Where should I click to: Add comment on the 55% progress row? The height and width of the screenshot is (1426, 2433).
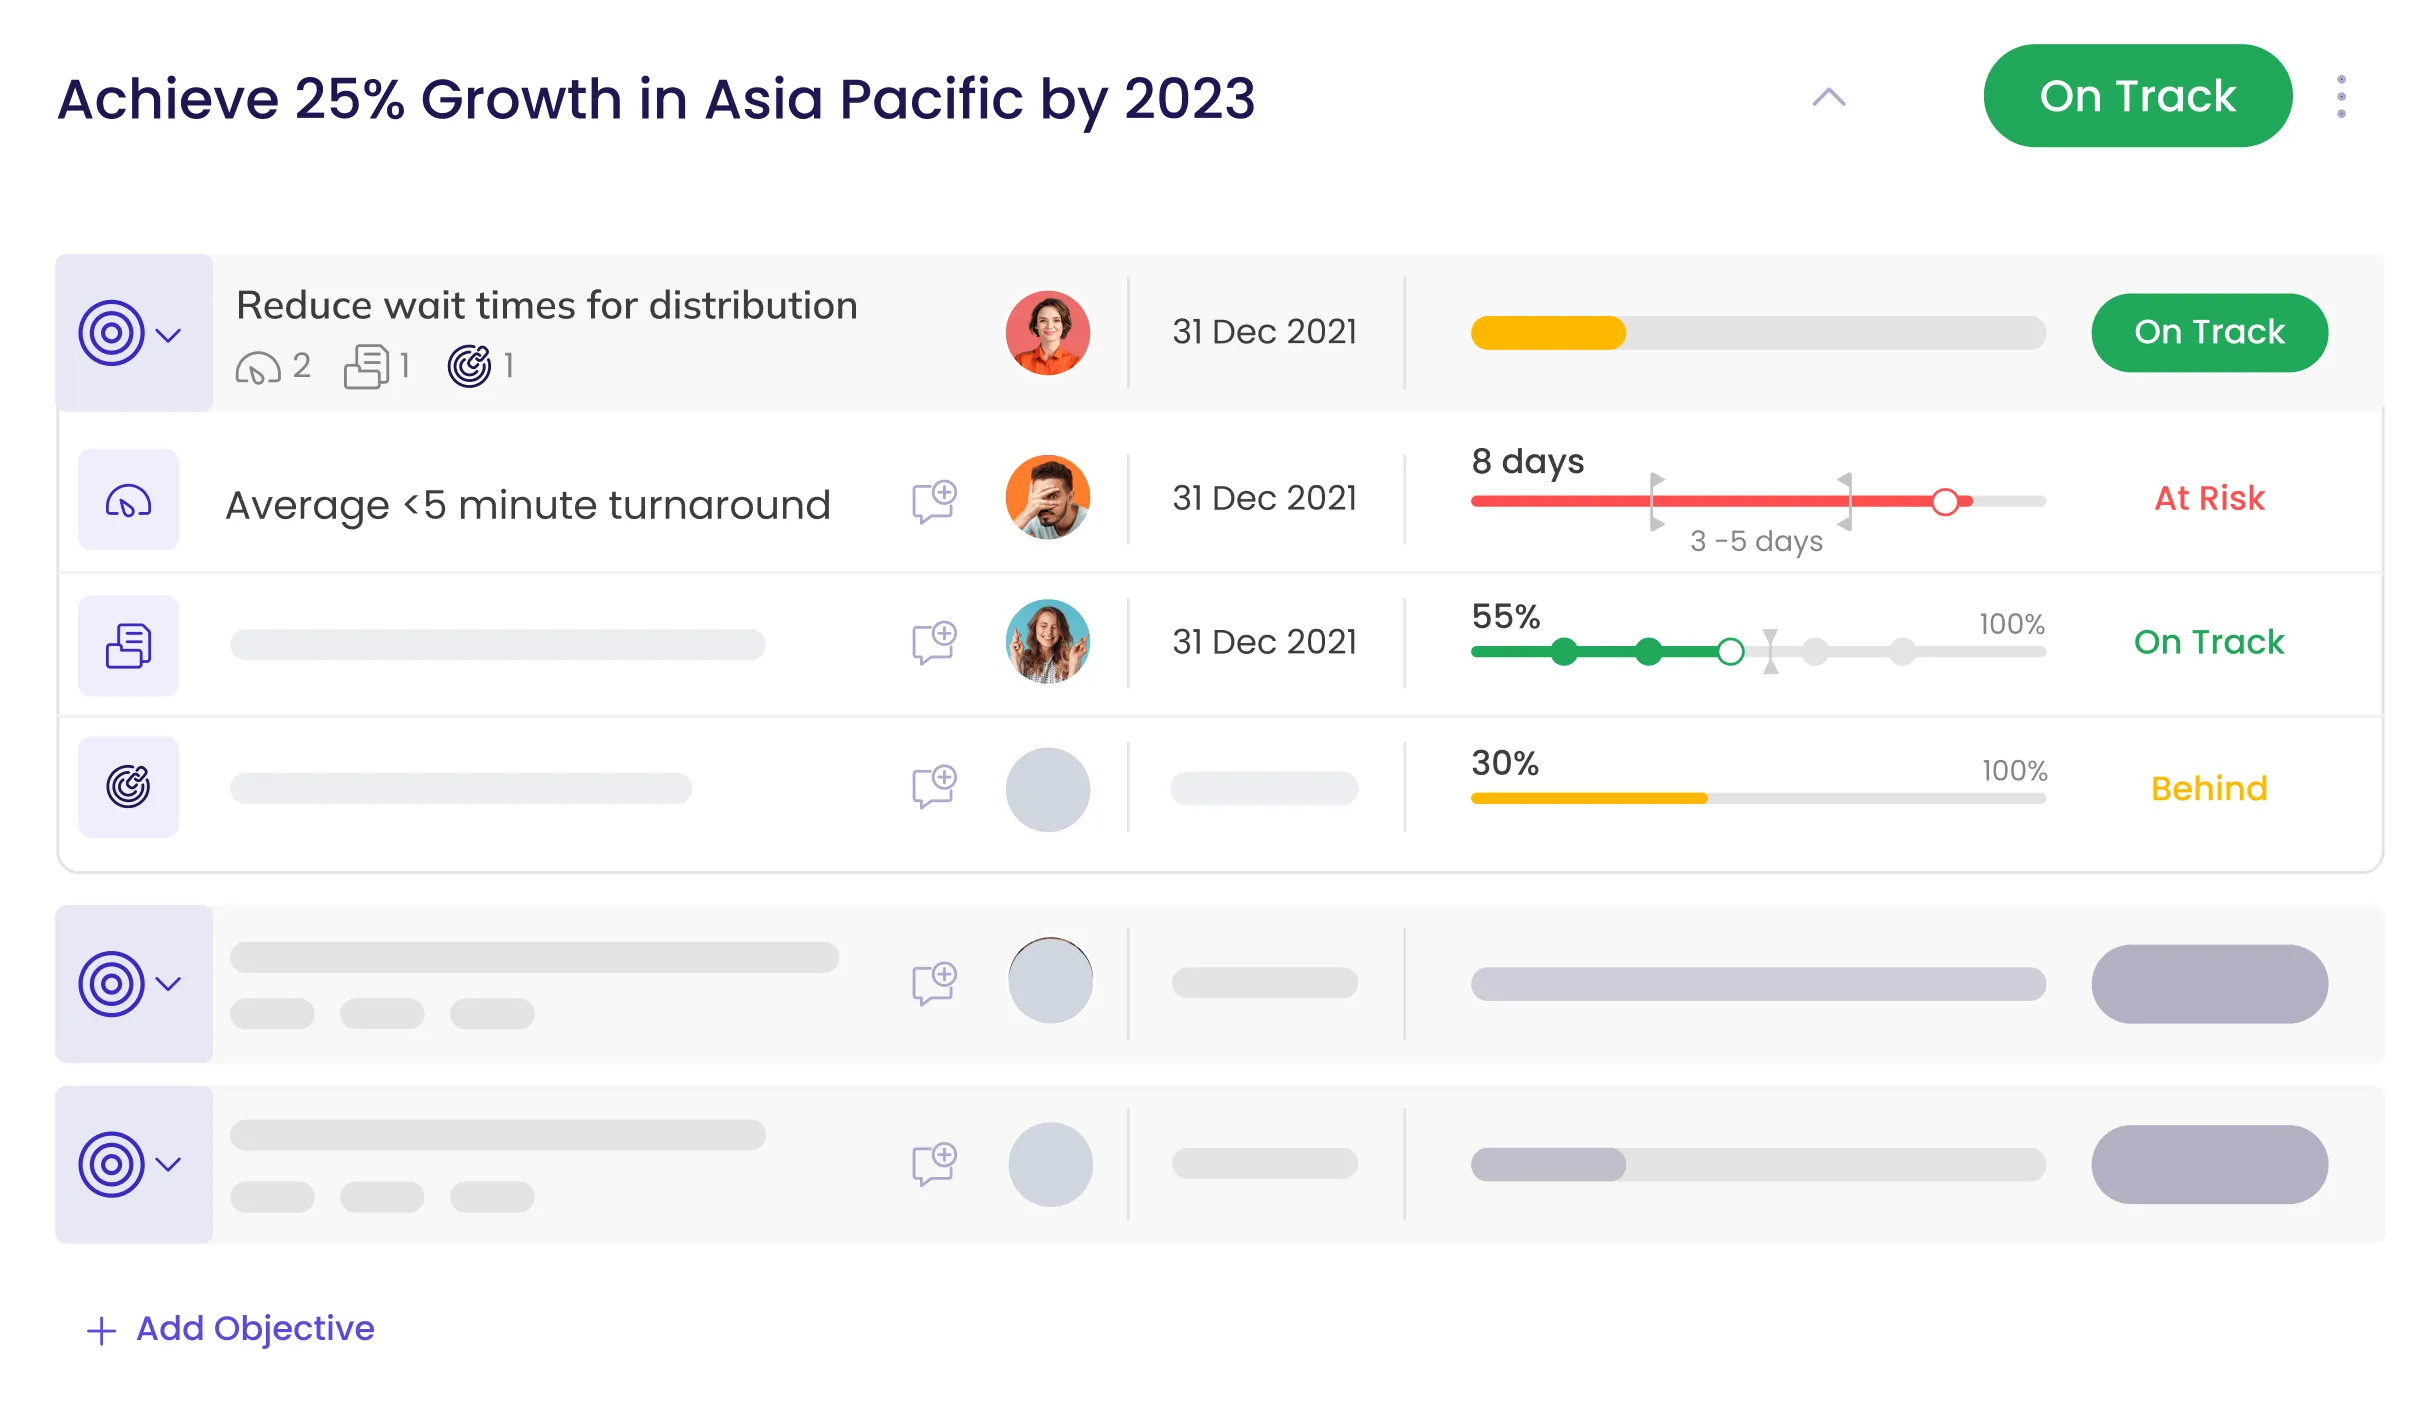coord(934,642)
